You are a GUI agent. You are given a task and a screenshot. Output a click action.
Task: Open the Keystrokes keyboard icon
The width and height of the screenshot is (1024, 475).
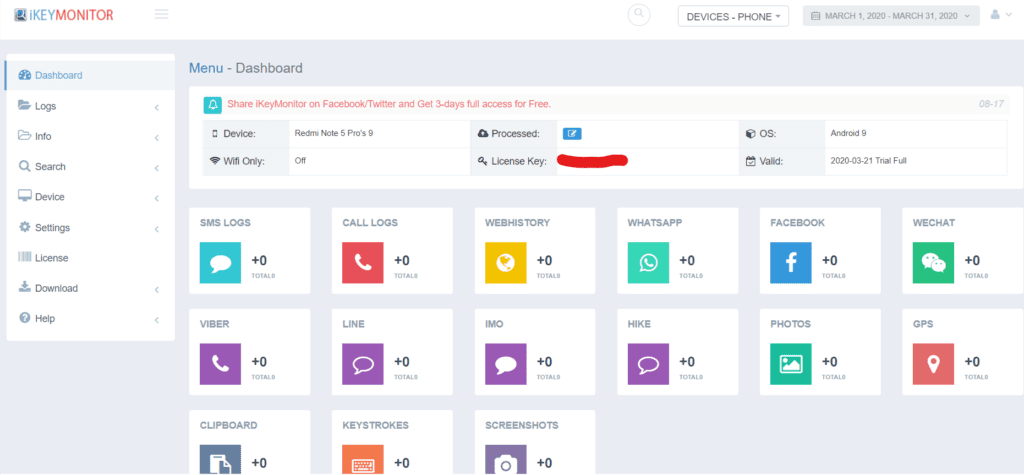363,460
